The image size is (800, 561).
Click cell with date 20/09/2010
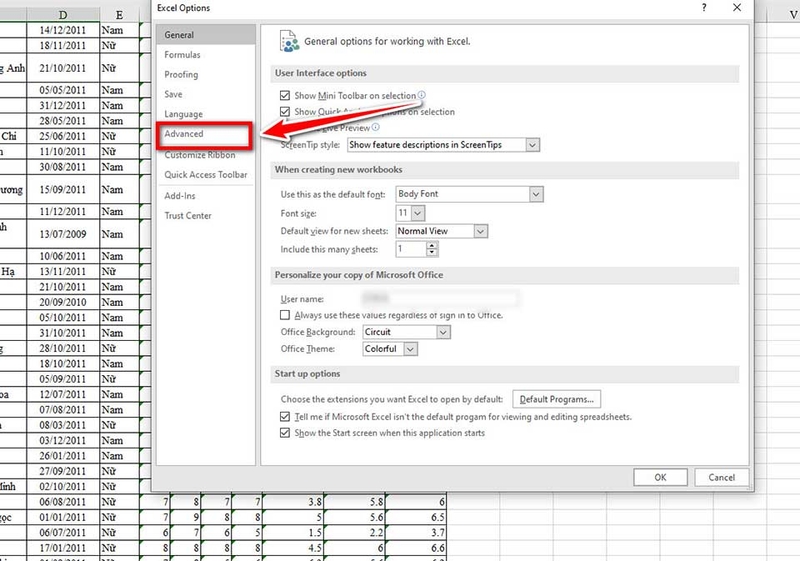pyautogui.click(x=63, y=302)
